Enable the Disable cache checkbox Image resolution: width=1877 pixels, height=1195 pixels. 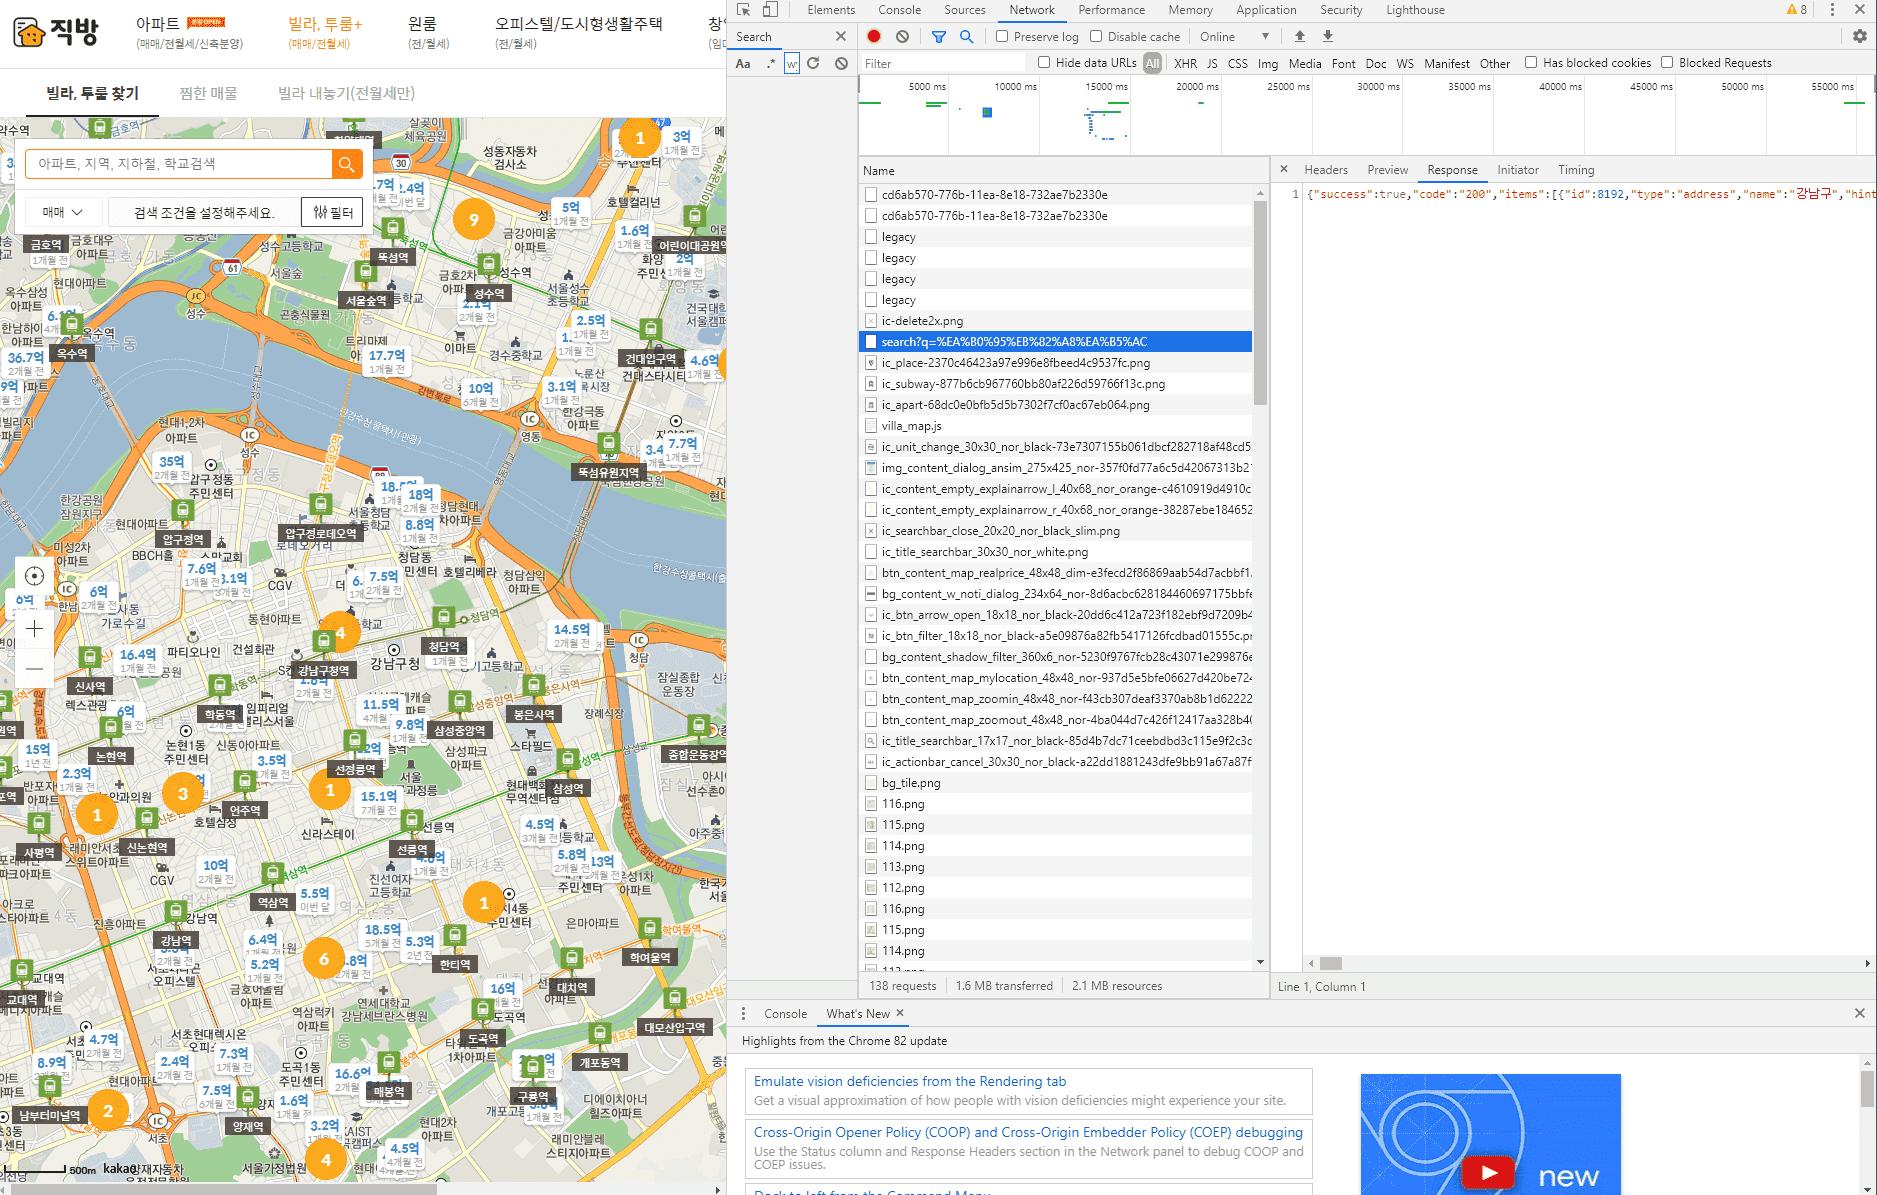pos(1096,36)
